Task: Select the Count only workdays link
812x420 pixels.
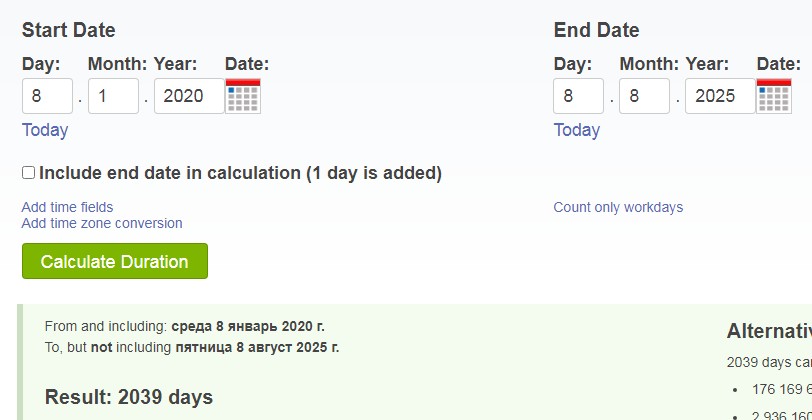Action: tap(618, 207)
